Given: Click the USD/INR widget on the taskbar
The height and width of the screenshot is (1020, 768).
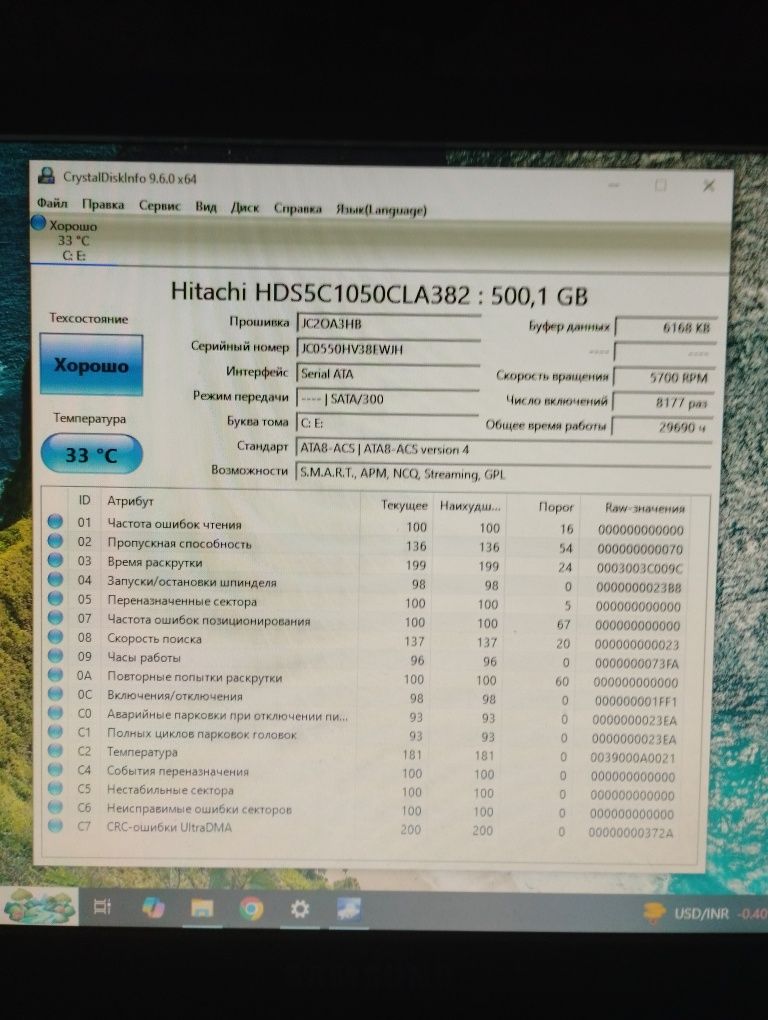Looking at the screenshot, I should tap(704, 914).
